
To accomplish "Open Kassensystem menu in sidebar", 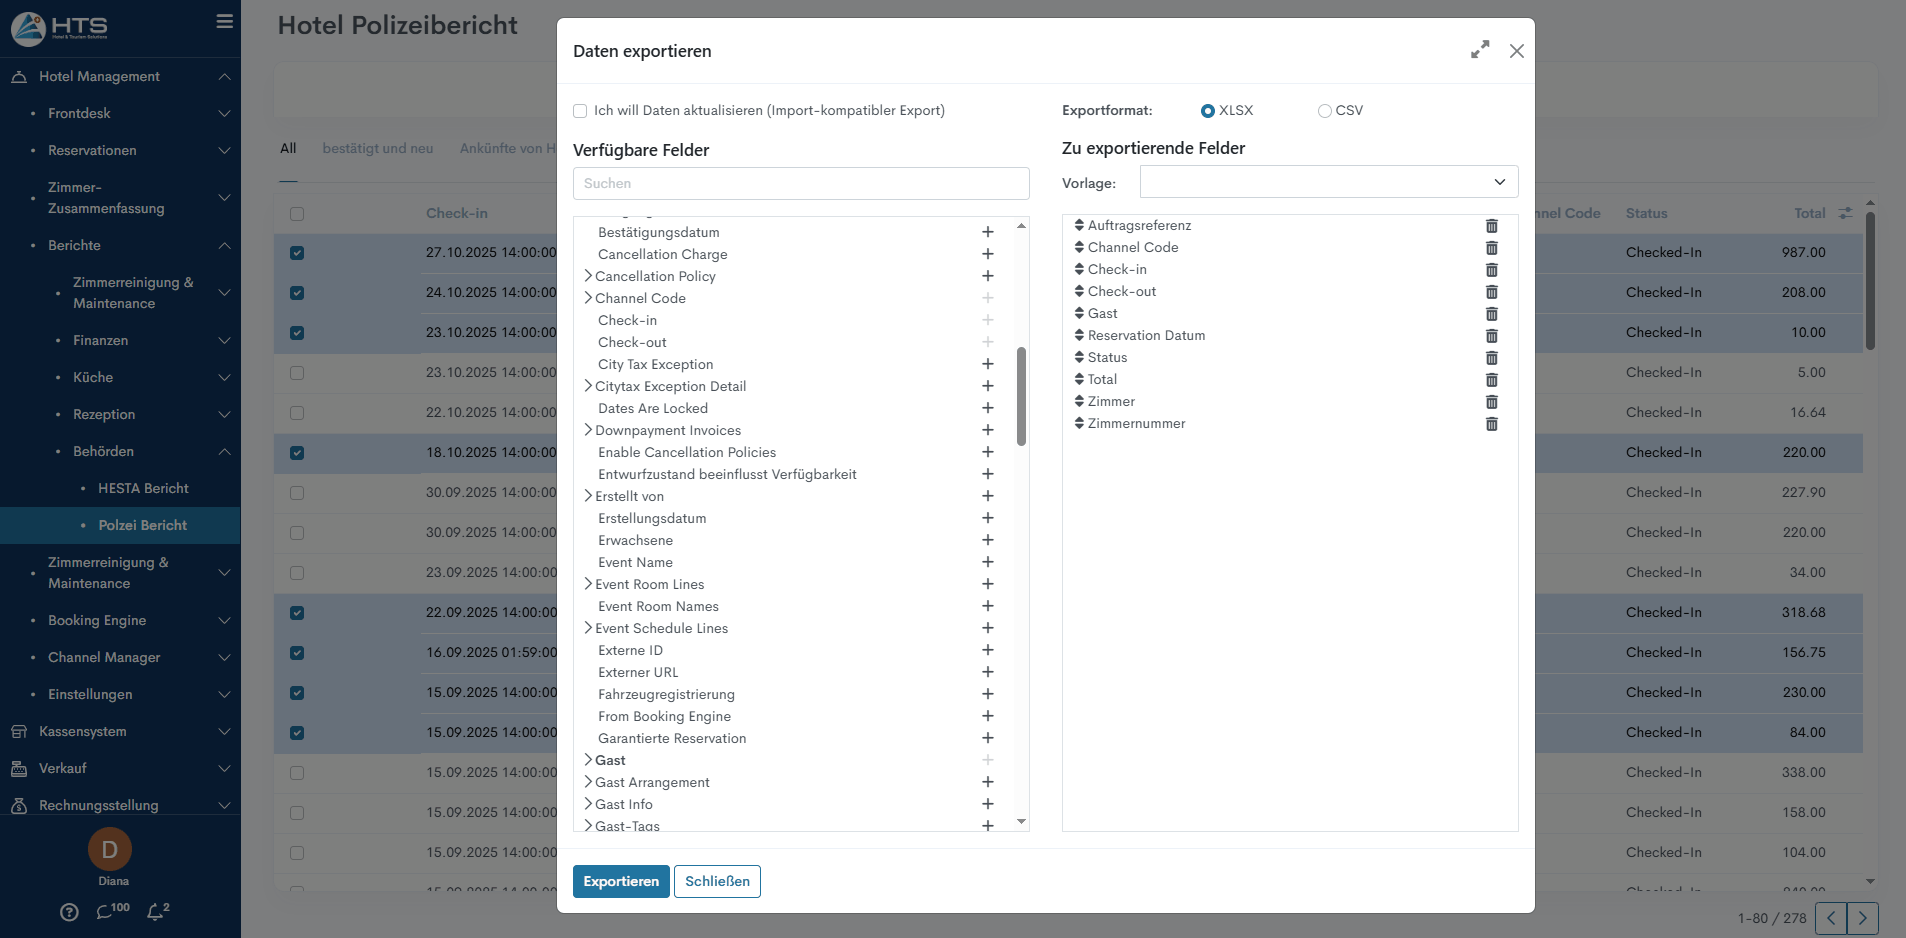I will coord(83,731).
